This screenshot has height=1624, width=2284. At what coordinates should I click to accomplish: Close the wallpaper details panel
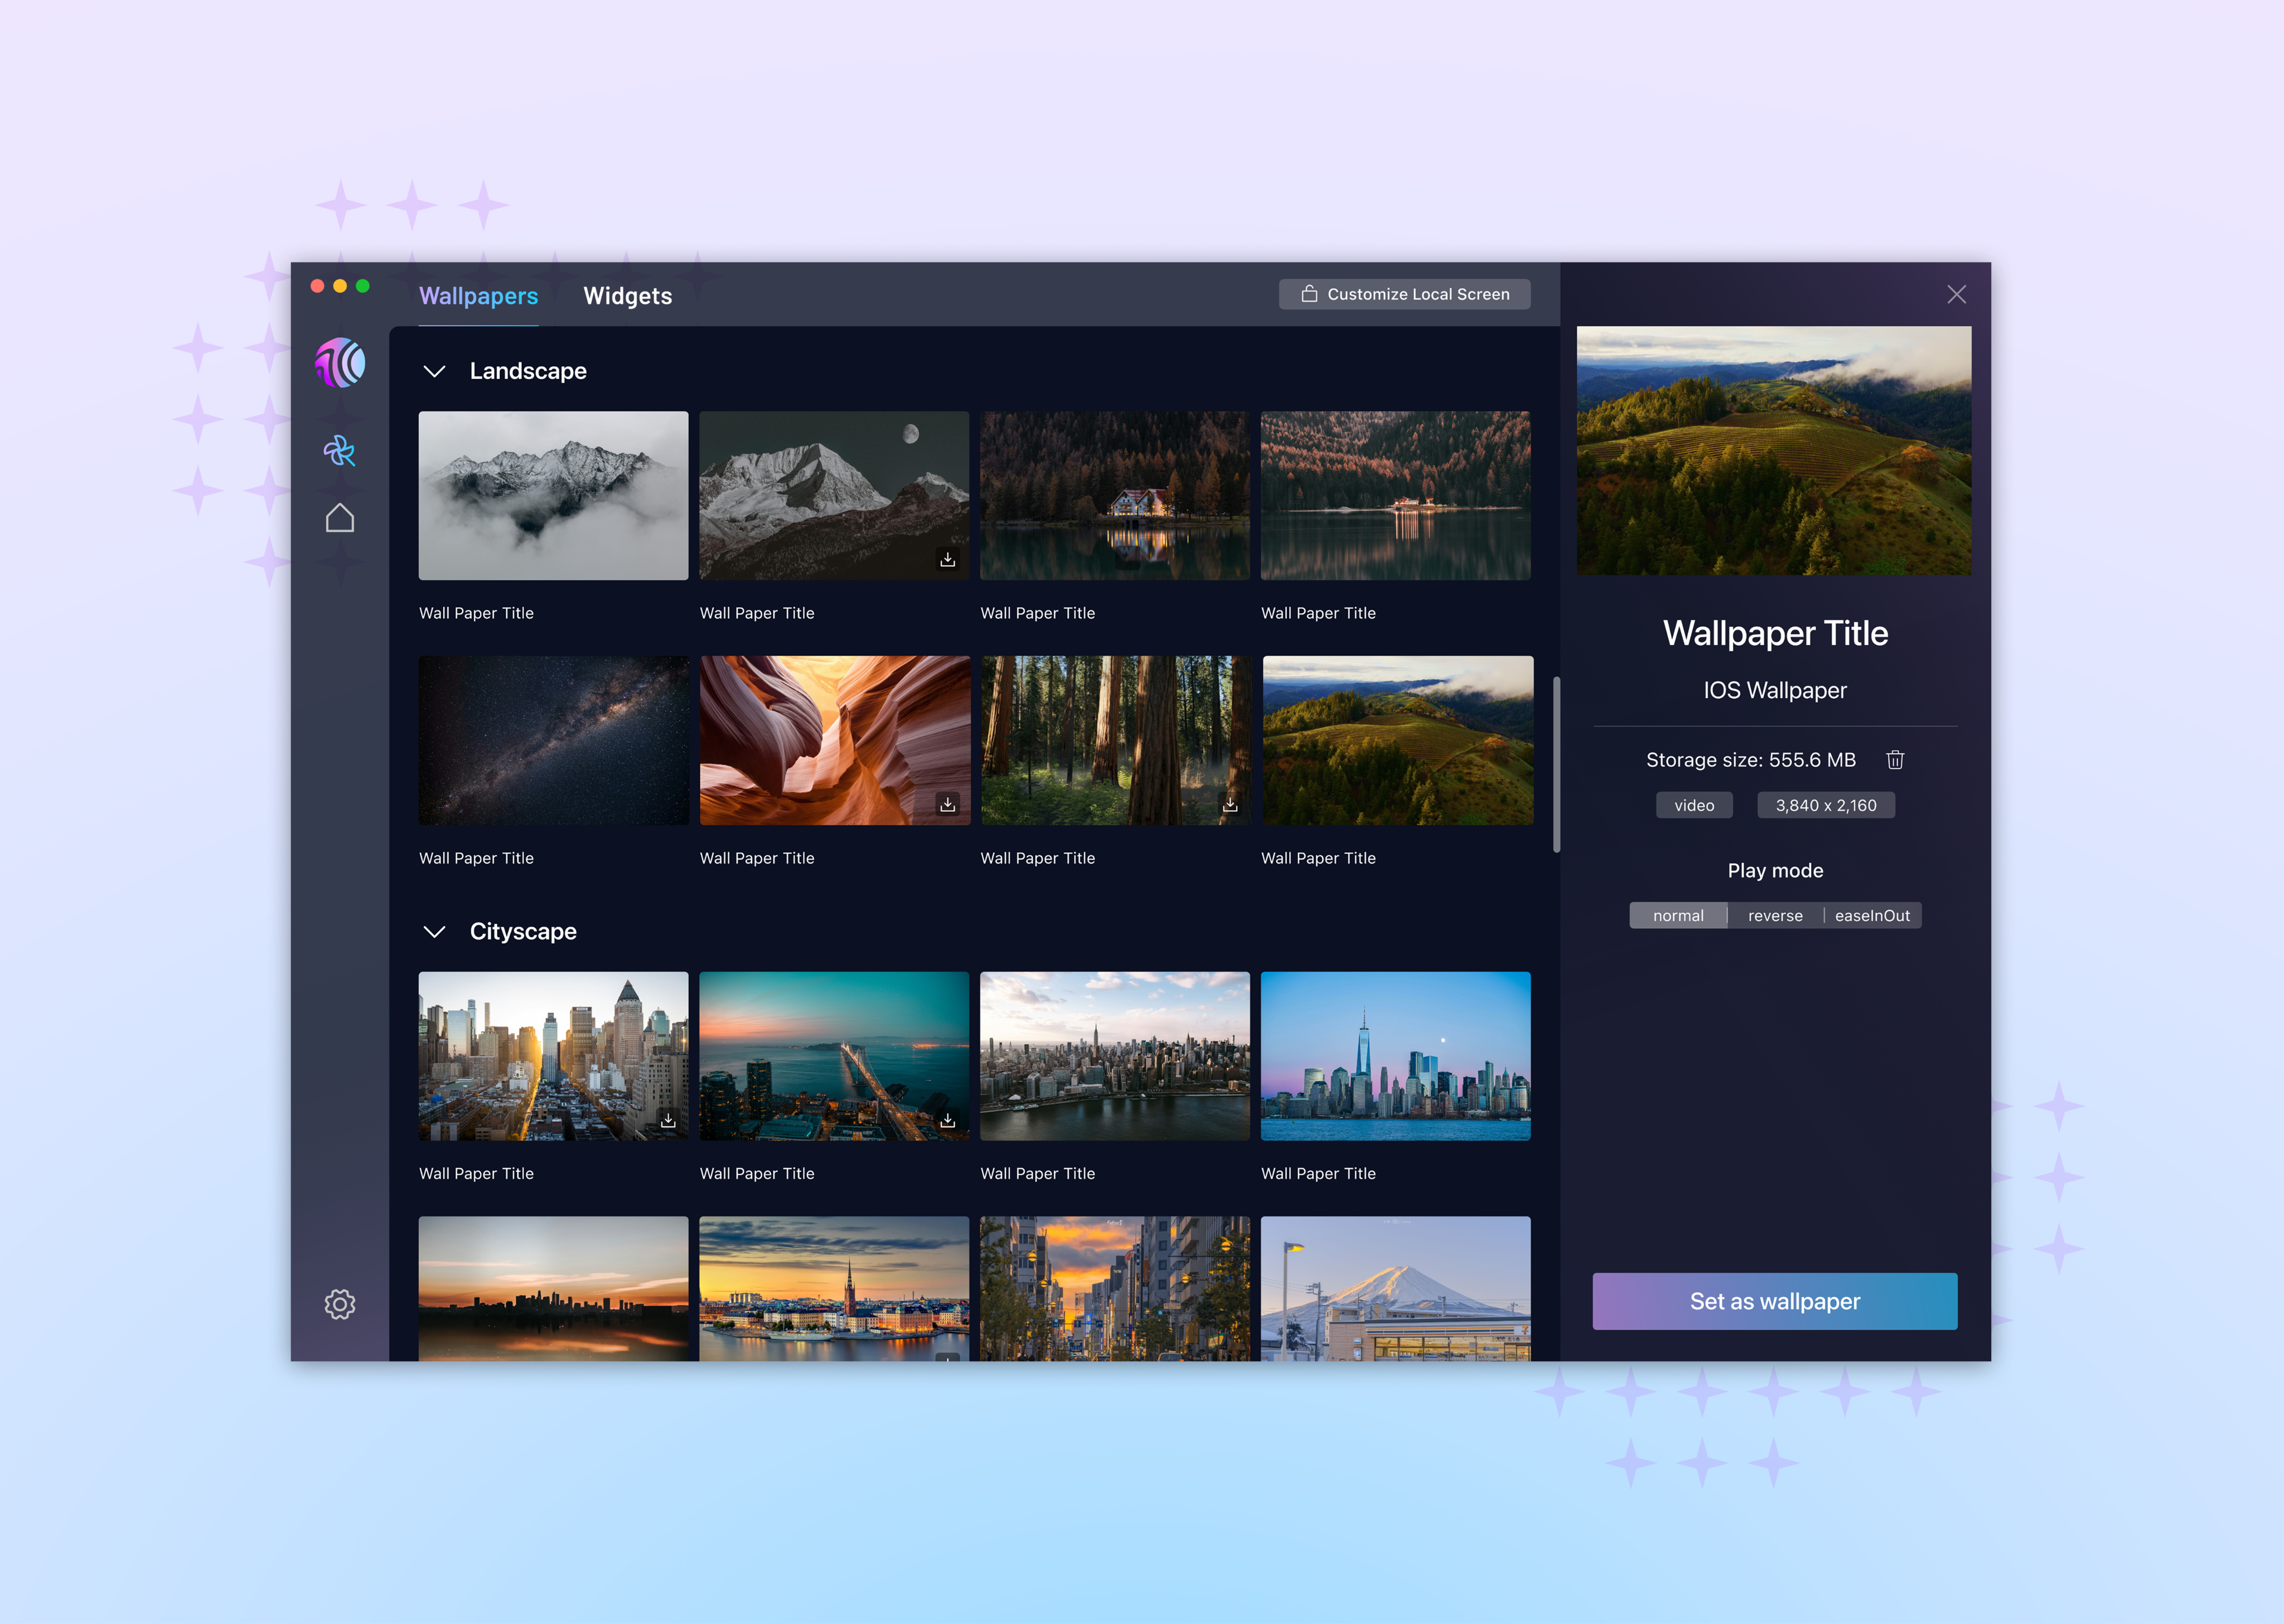(1957, 294)
